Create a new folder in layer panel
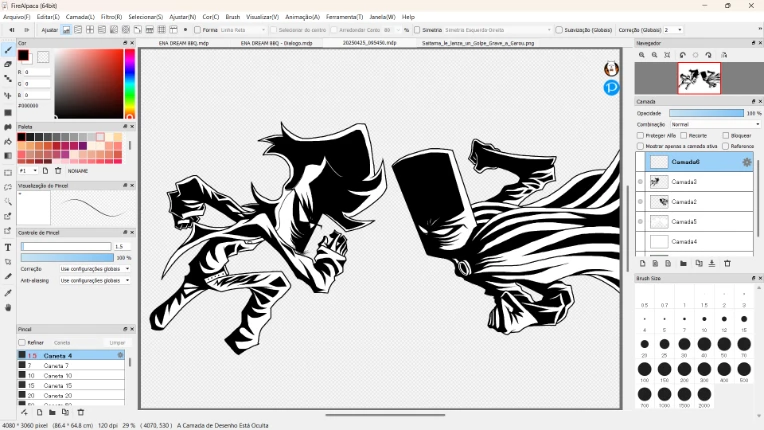764x430 pixels. click(683, 264)
